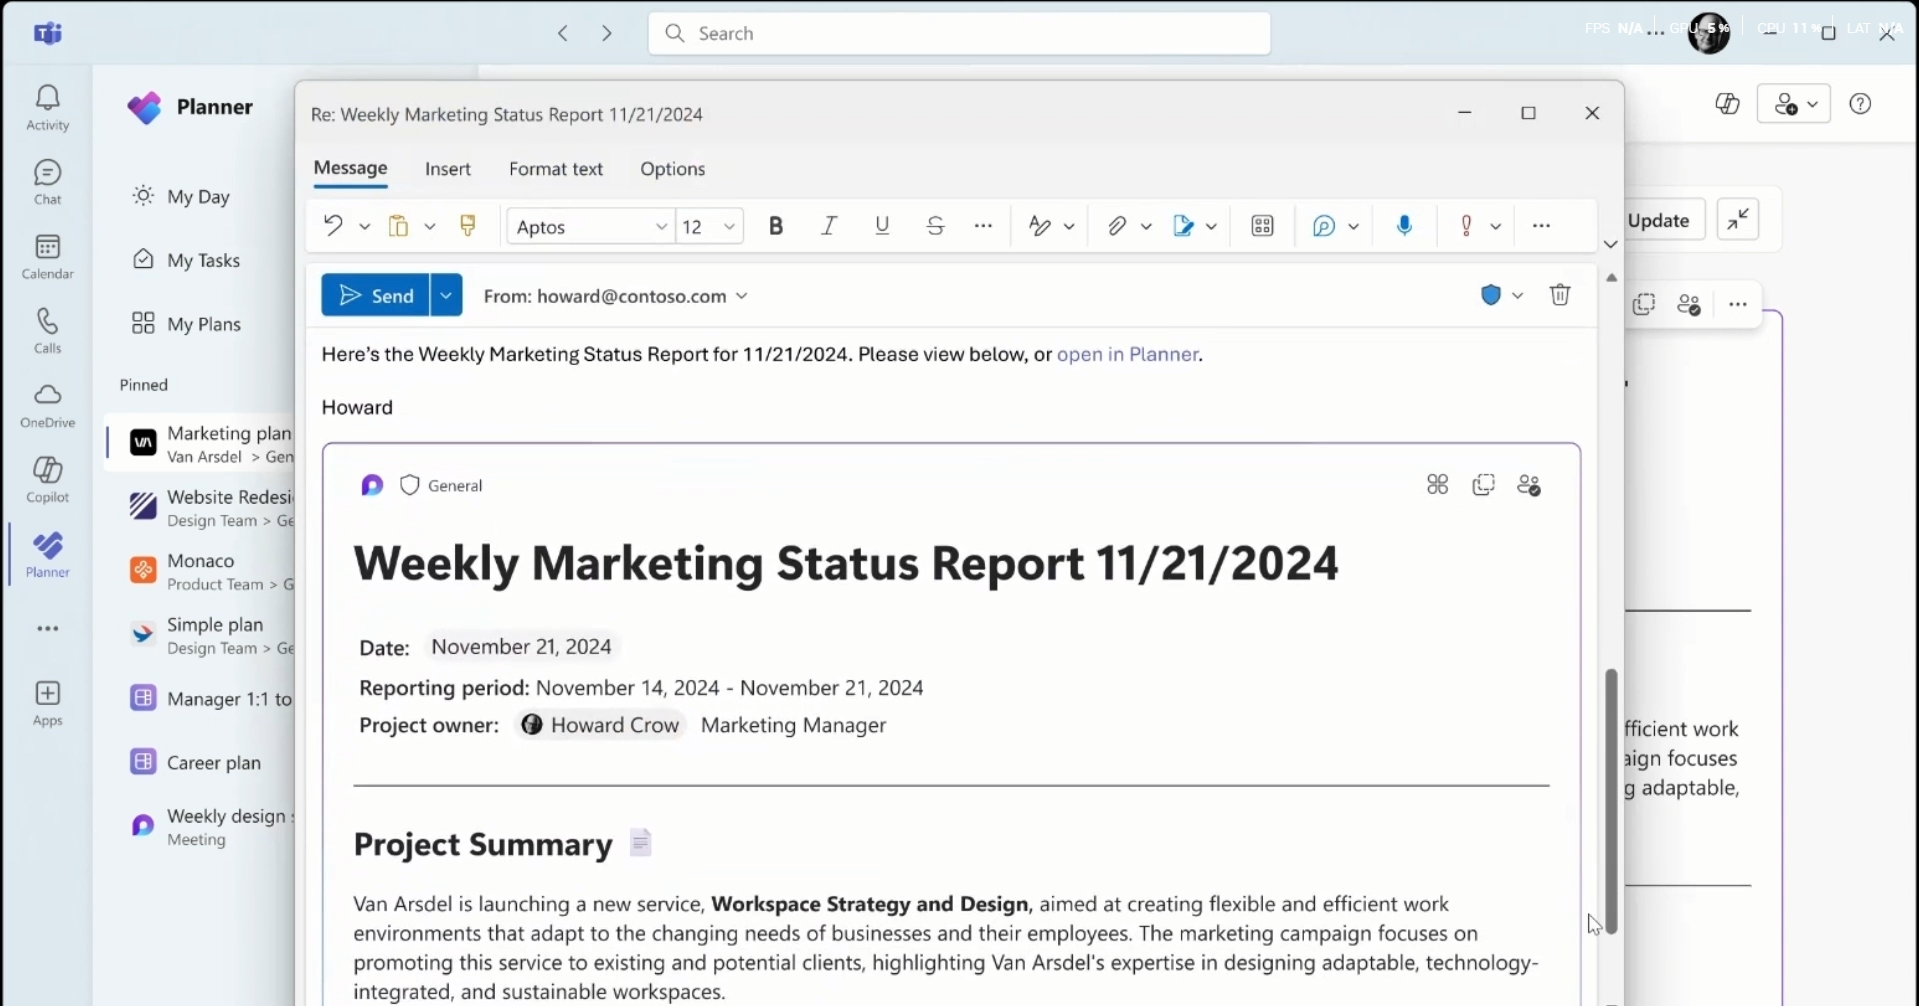Open My Plans in Planner
The image size is (1919, 1006).
[203, 324]
